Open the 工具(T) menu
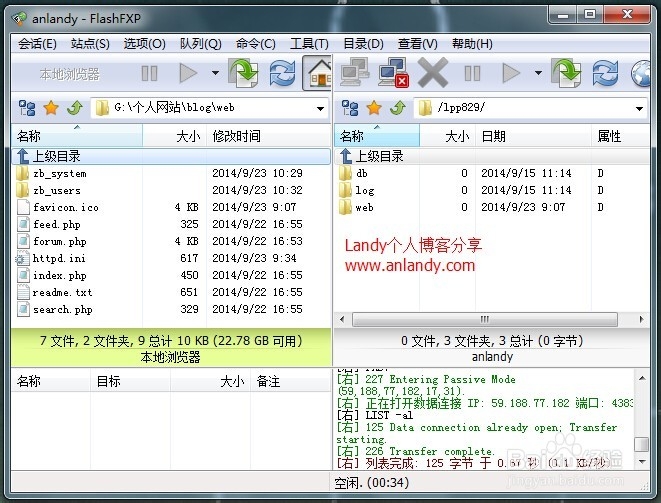 click(x=309, y=44)
